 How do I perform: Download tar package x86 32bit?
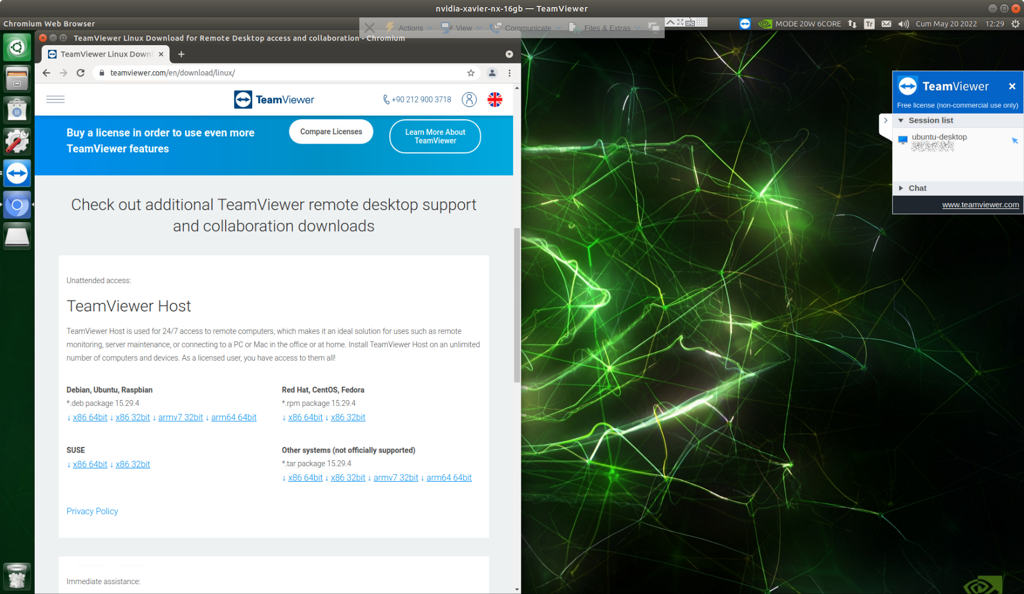coord(348,477)
